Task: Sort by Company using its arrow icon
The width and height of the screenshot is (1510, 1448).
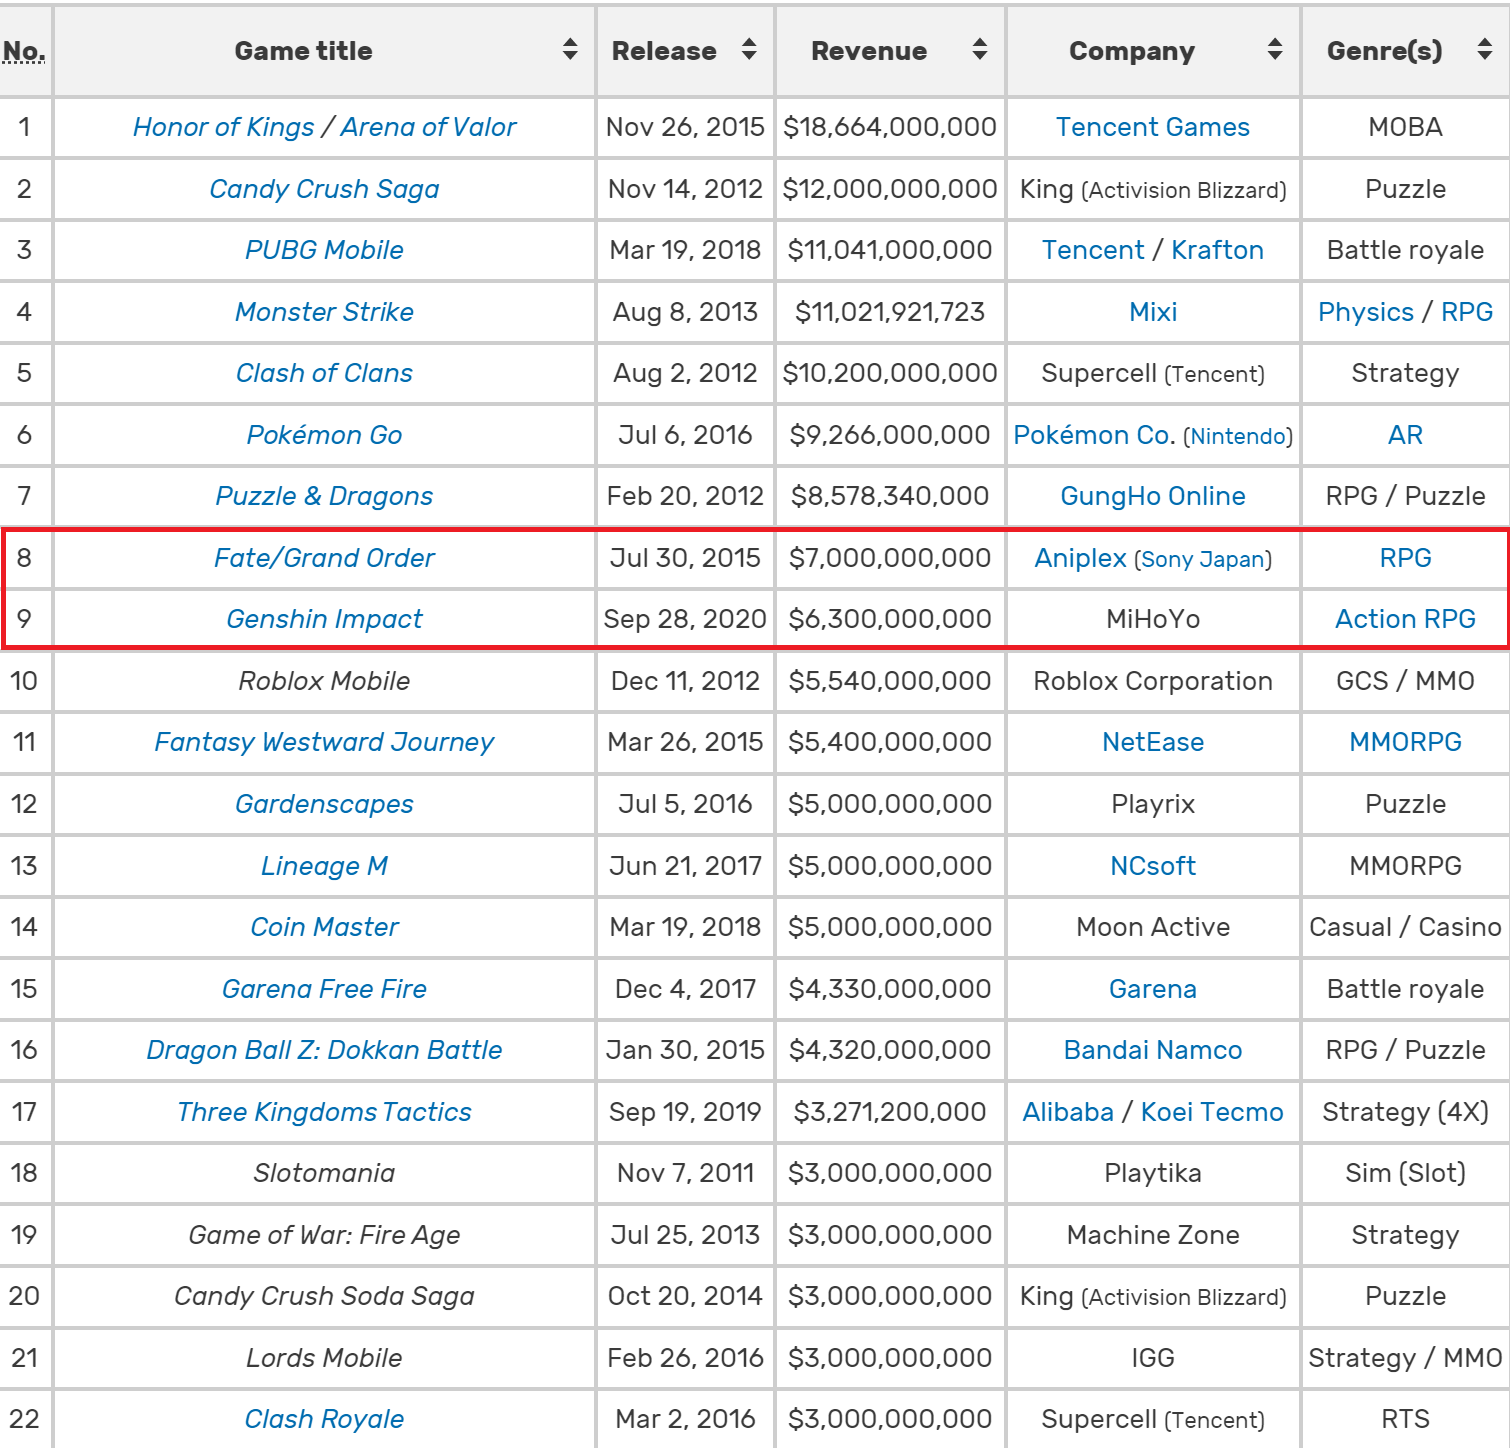Action: pos(1275,49)
